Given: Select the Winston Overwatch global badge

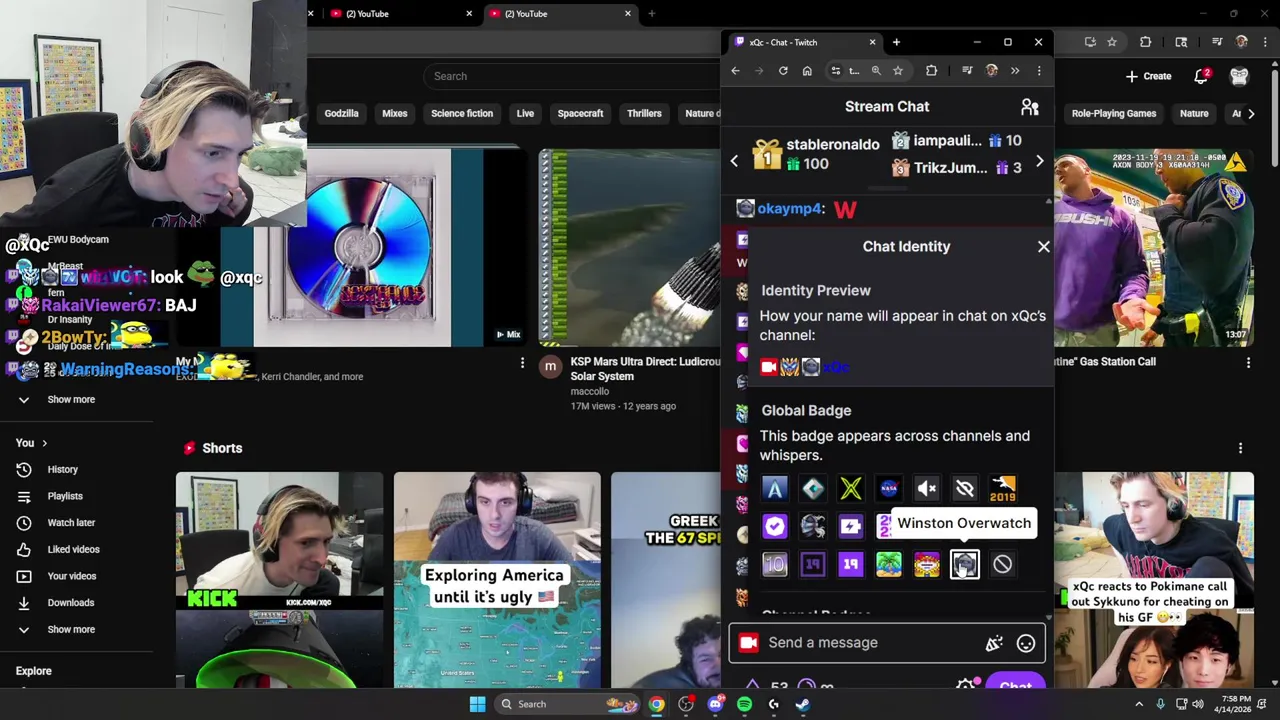Looking at the screenshot, I should [964, 565].
